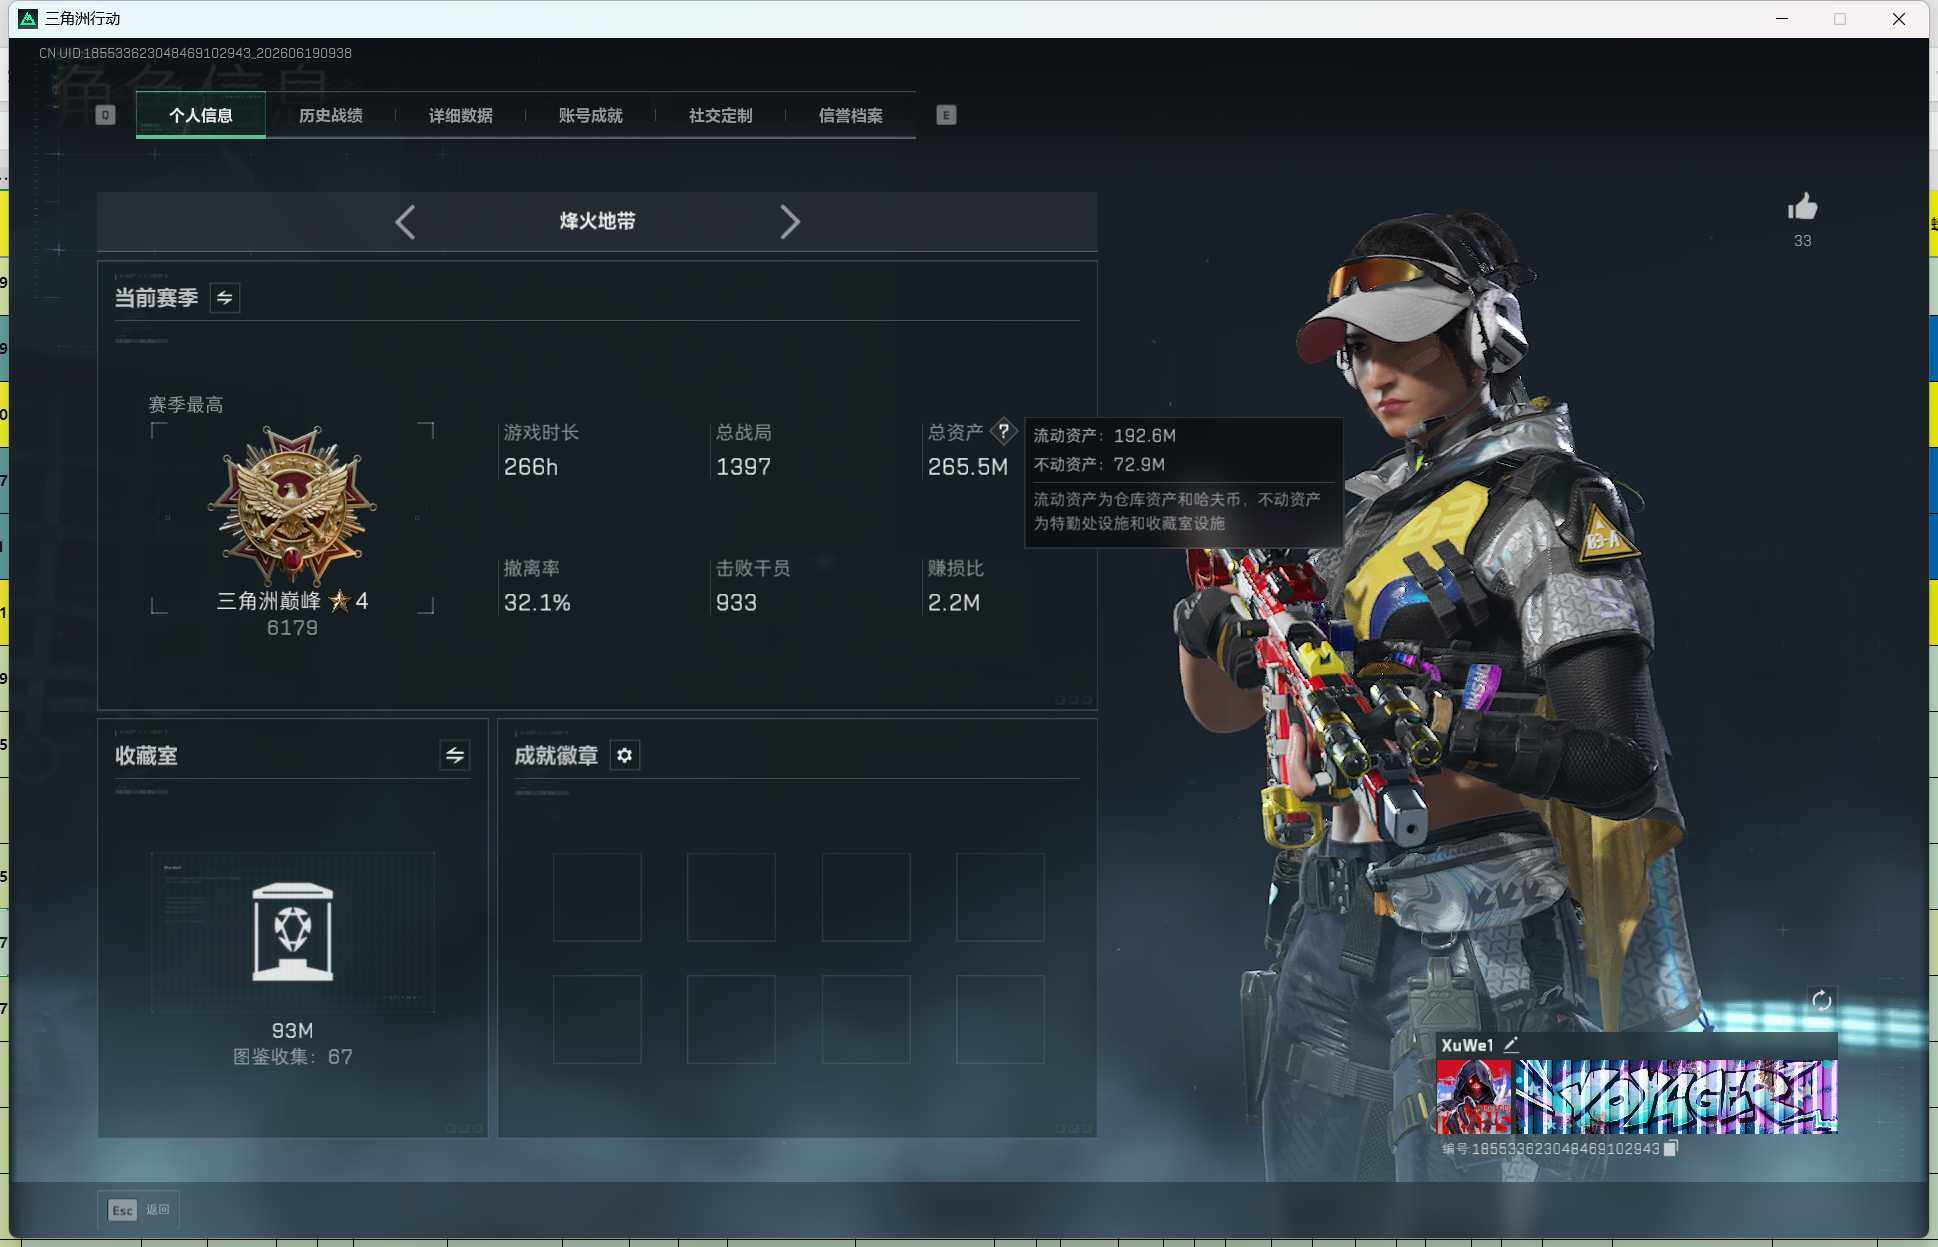Open 成就徽章 settings gear
Viewport: 1938px width, 1247px height.
click(x=625, y=755)
